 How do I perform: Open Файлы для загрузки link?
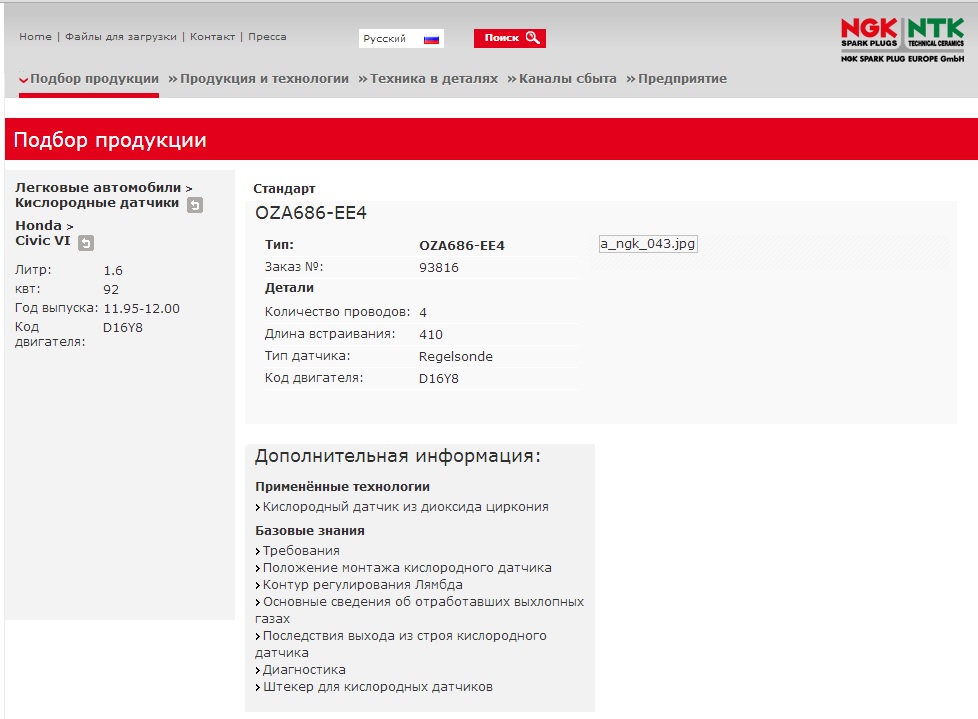click(x=121, y=37)
